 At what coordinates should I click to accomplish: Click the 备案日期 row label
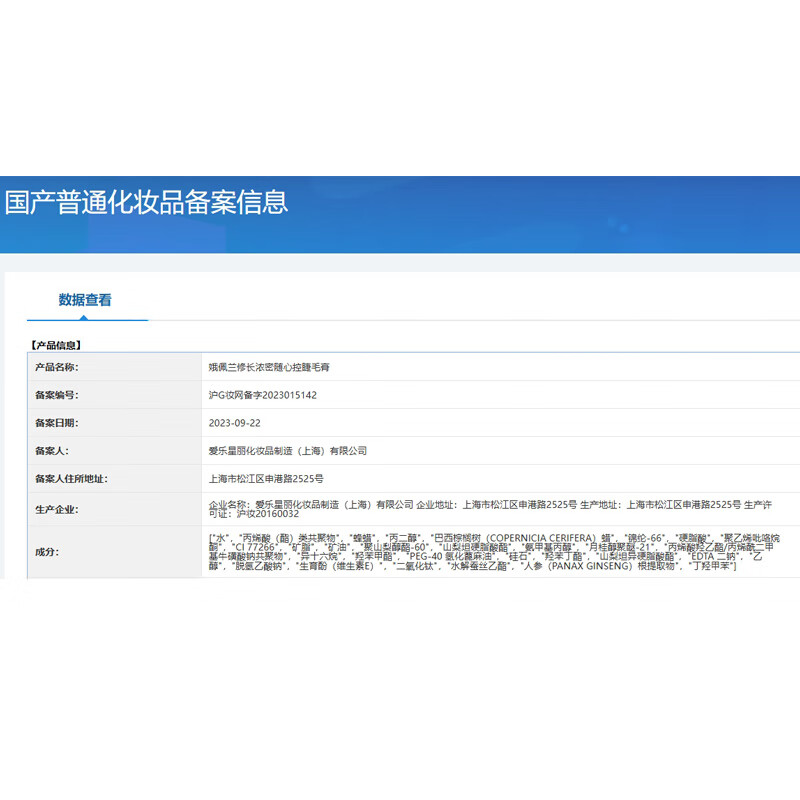56,423
